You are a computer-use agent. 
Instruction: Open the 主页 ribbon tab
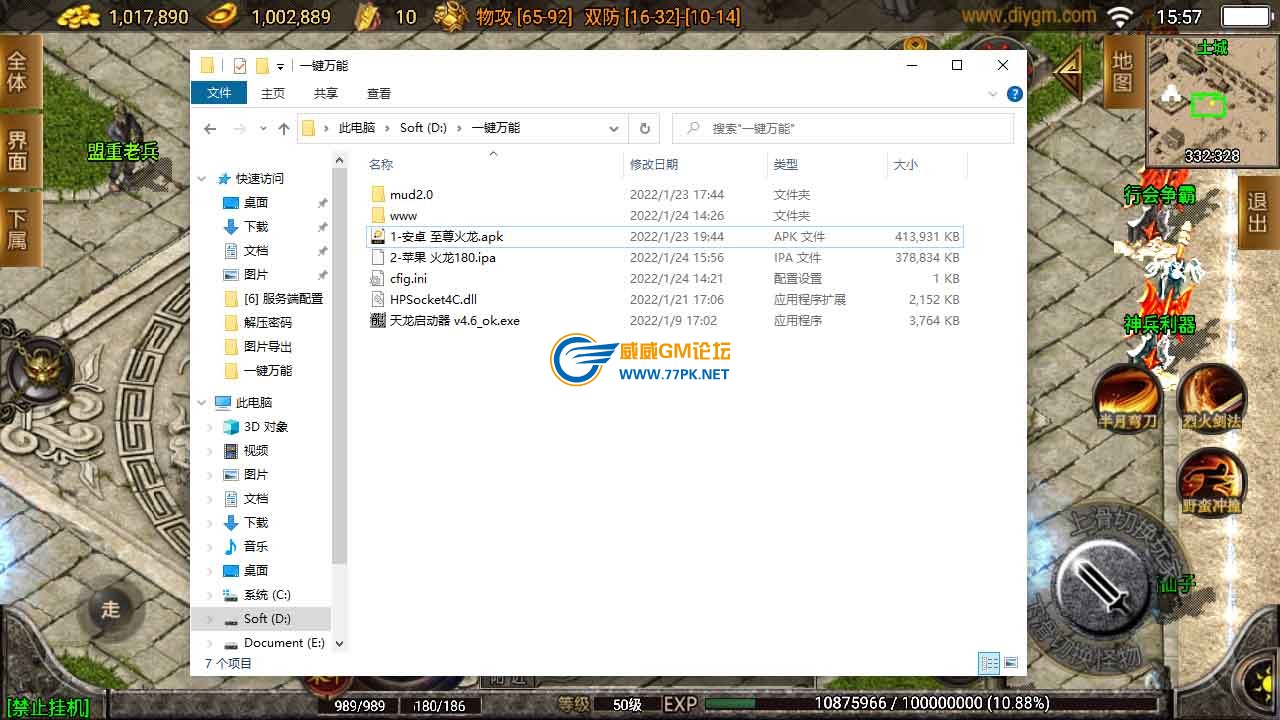point(273,93)
